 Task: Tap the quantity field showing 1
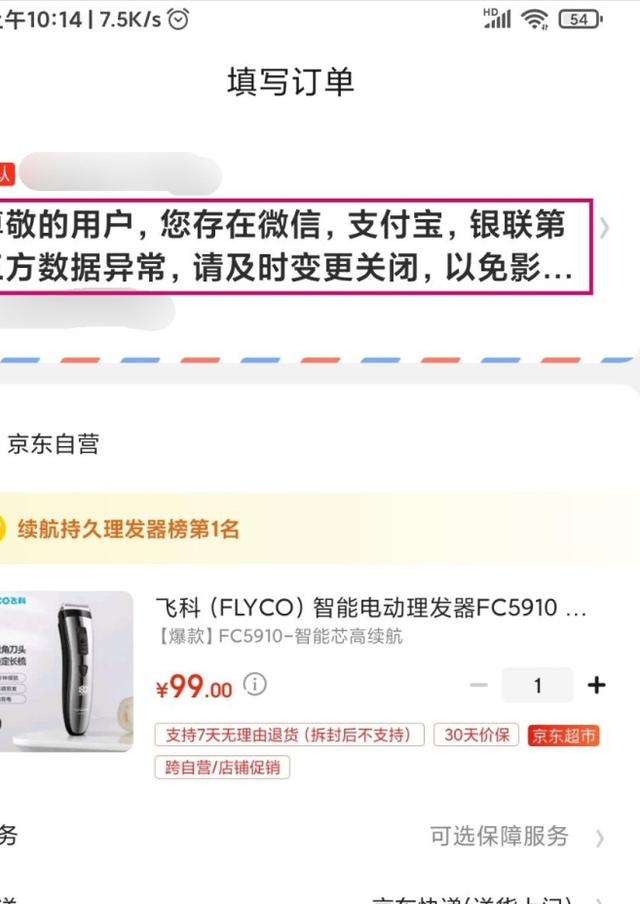pos(537,685)
